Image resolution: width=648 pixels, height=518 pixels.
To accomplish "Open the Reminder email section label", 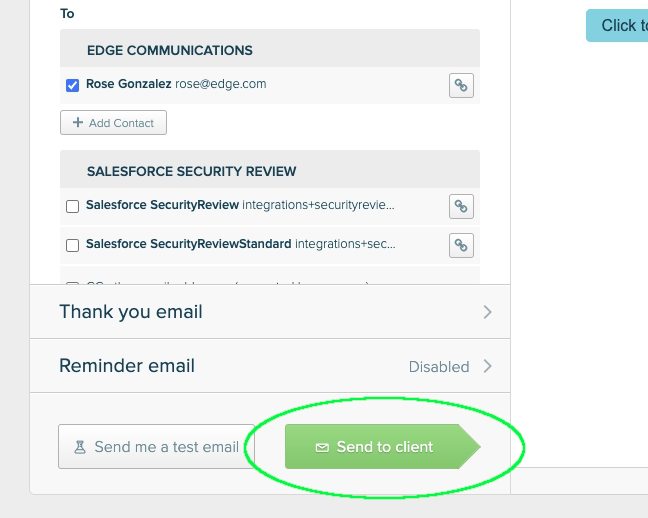I will coord(127,366).
